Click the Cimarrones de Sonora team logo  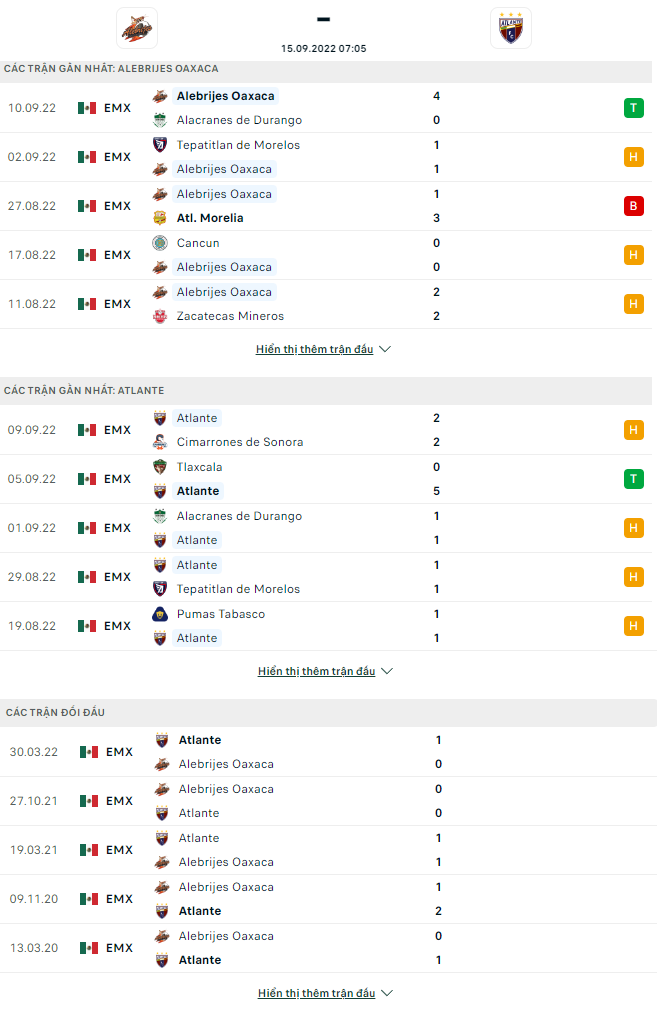tap(160, 442)
